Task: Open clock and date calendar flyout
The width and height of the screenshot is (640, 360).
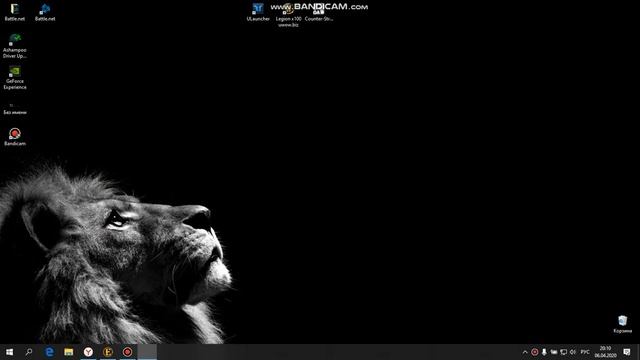Action: tap(605, 352)
